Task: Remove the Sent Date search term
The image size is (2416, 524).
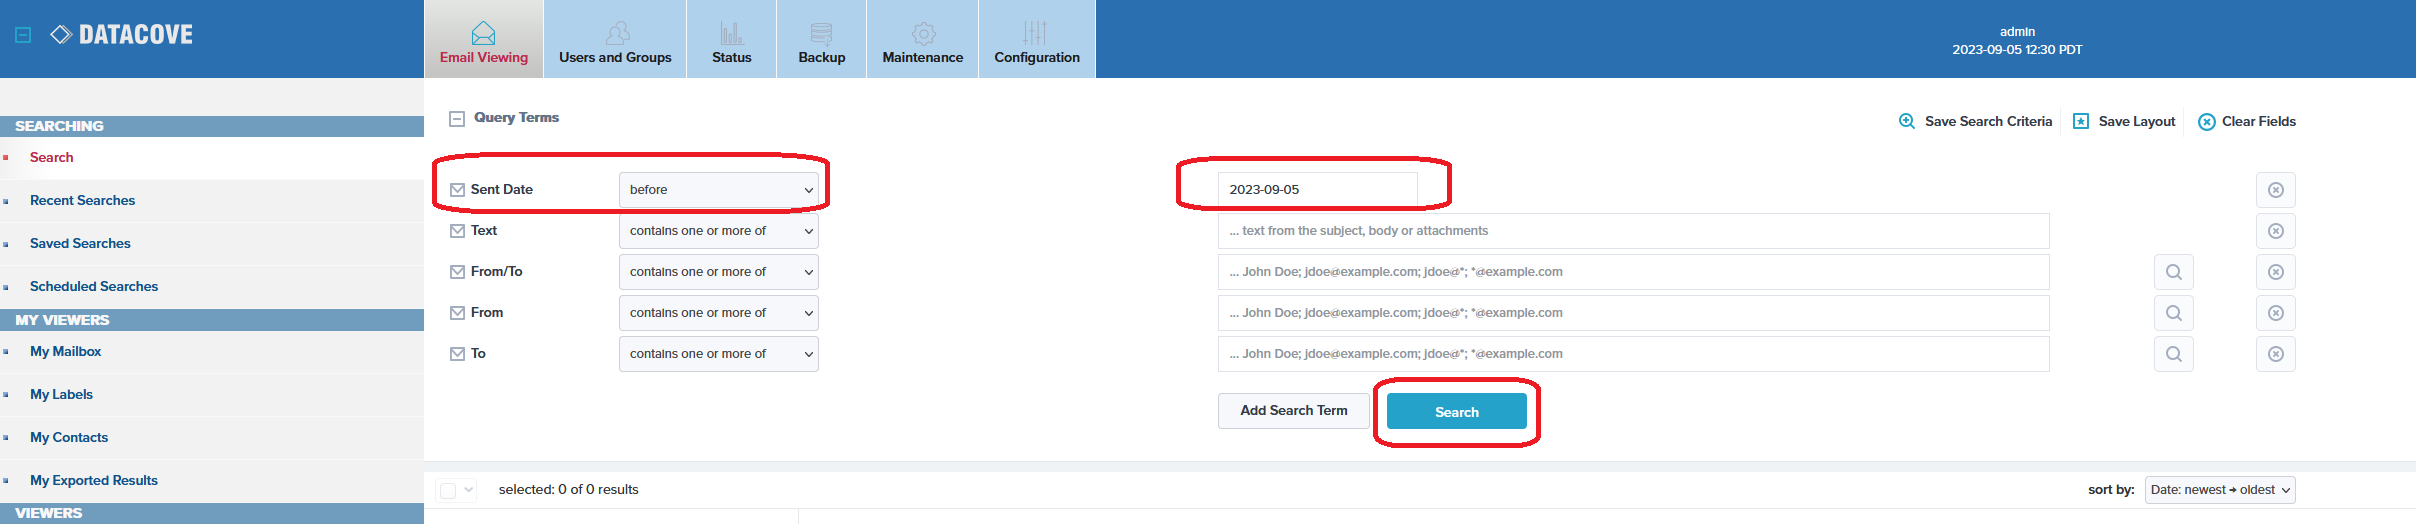Action: [x=2275, y=190]
